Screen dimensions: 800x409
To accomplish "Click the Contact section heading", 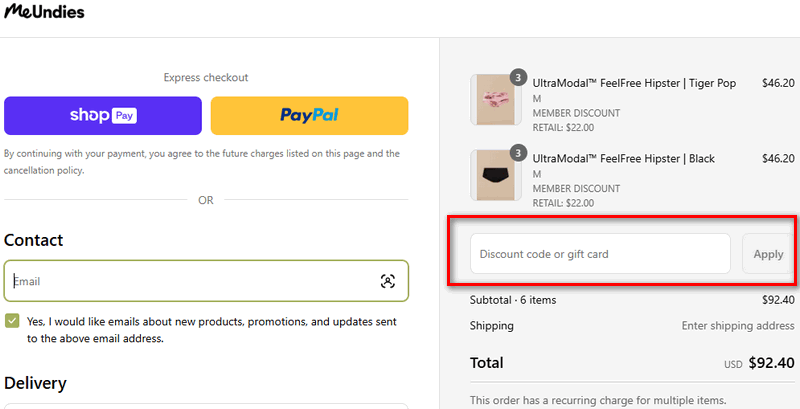I will (x=33, y=240).
